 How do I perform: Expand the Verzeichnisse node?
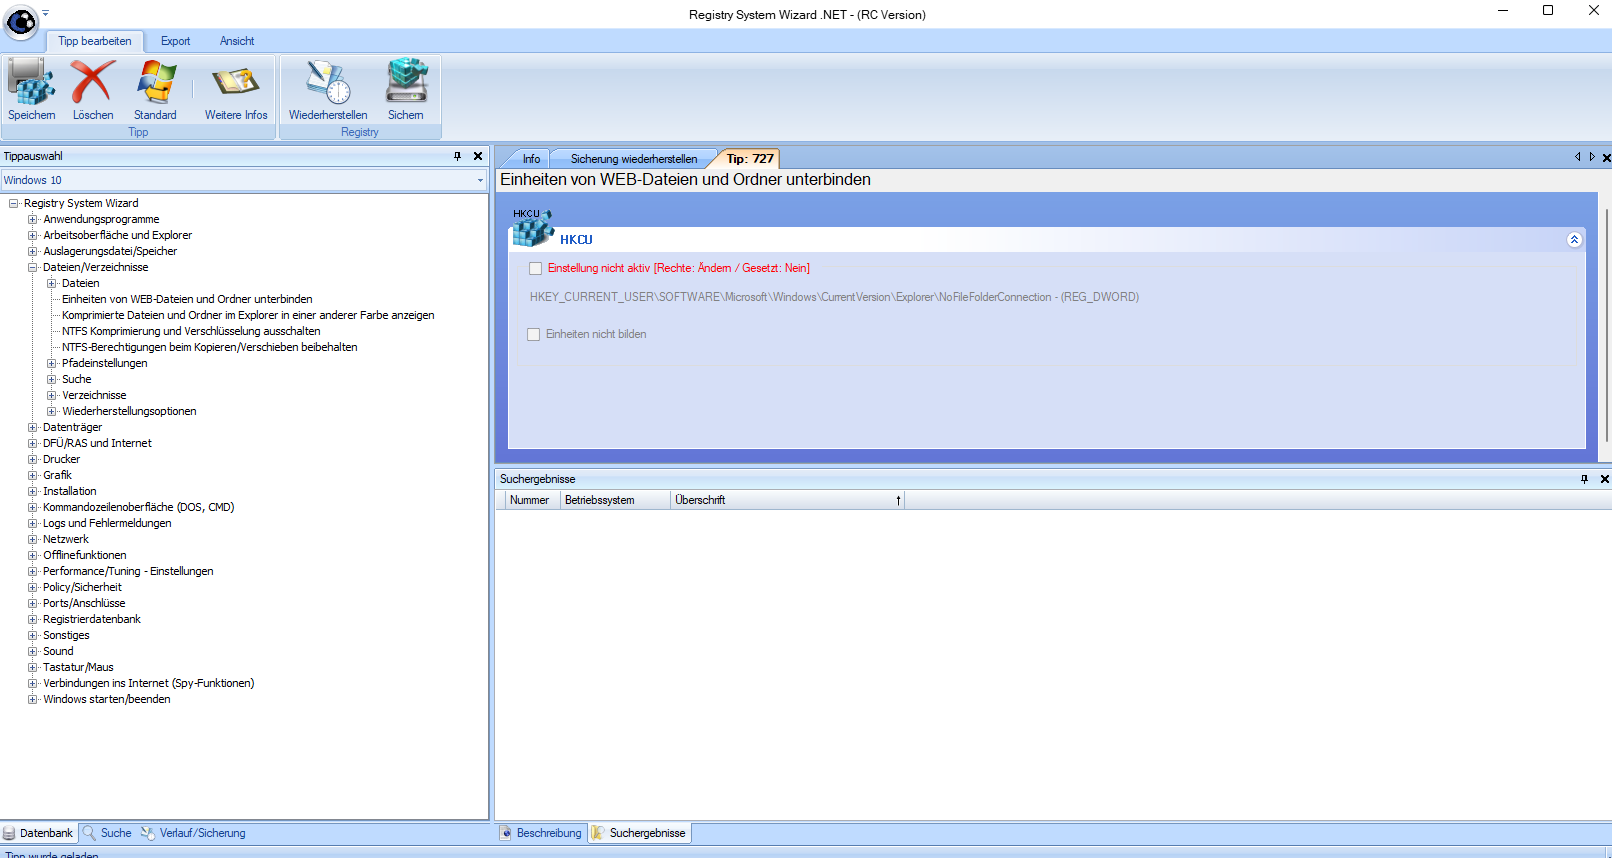tap(52, 395)
